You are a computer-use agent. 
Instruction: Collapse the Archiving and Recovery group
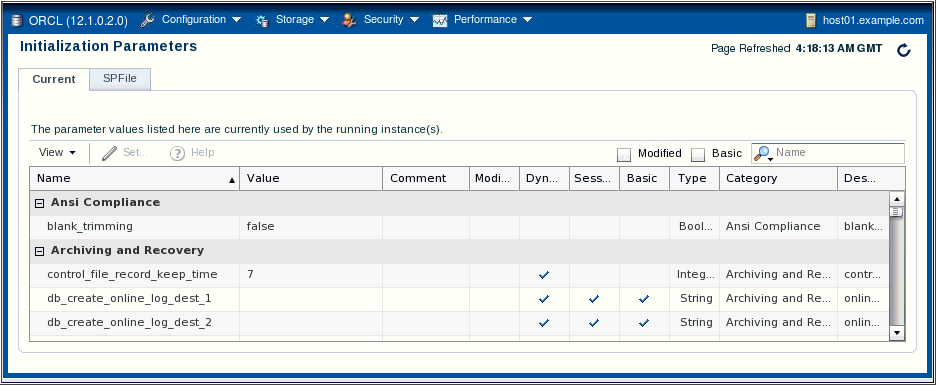(x=39, y=251)
